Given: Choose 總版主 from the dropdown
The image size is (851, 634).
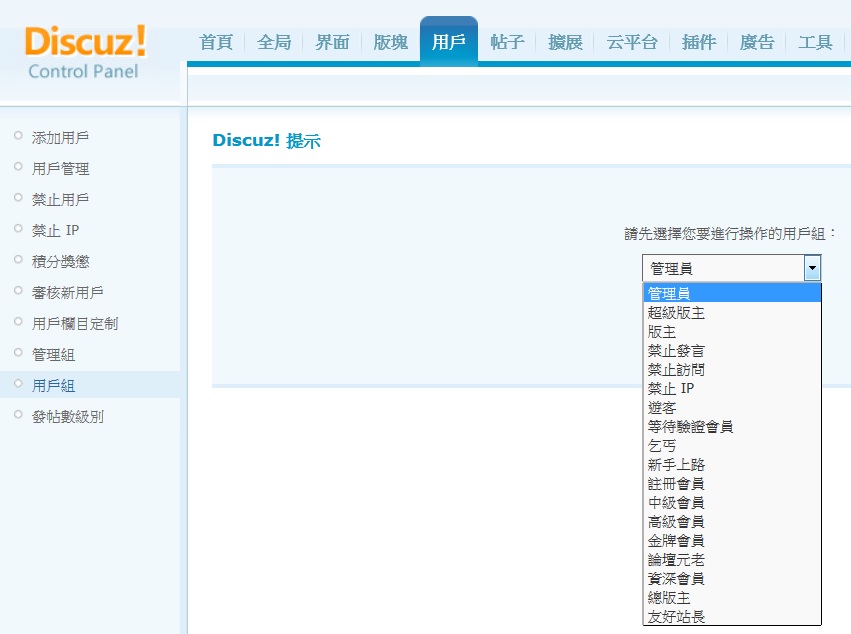Looking at the screenshot, I should 732,598.
